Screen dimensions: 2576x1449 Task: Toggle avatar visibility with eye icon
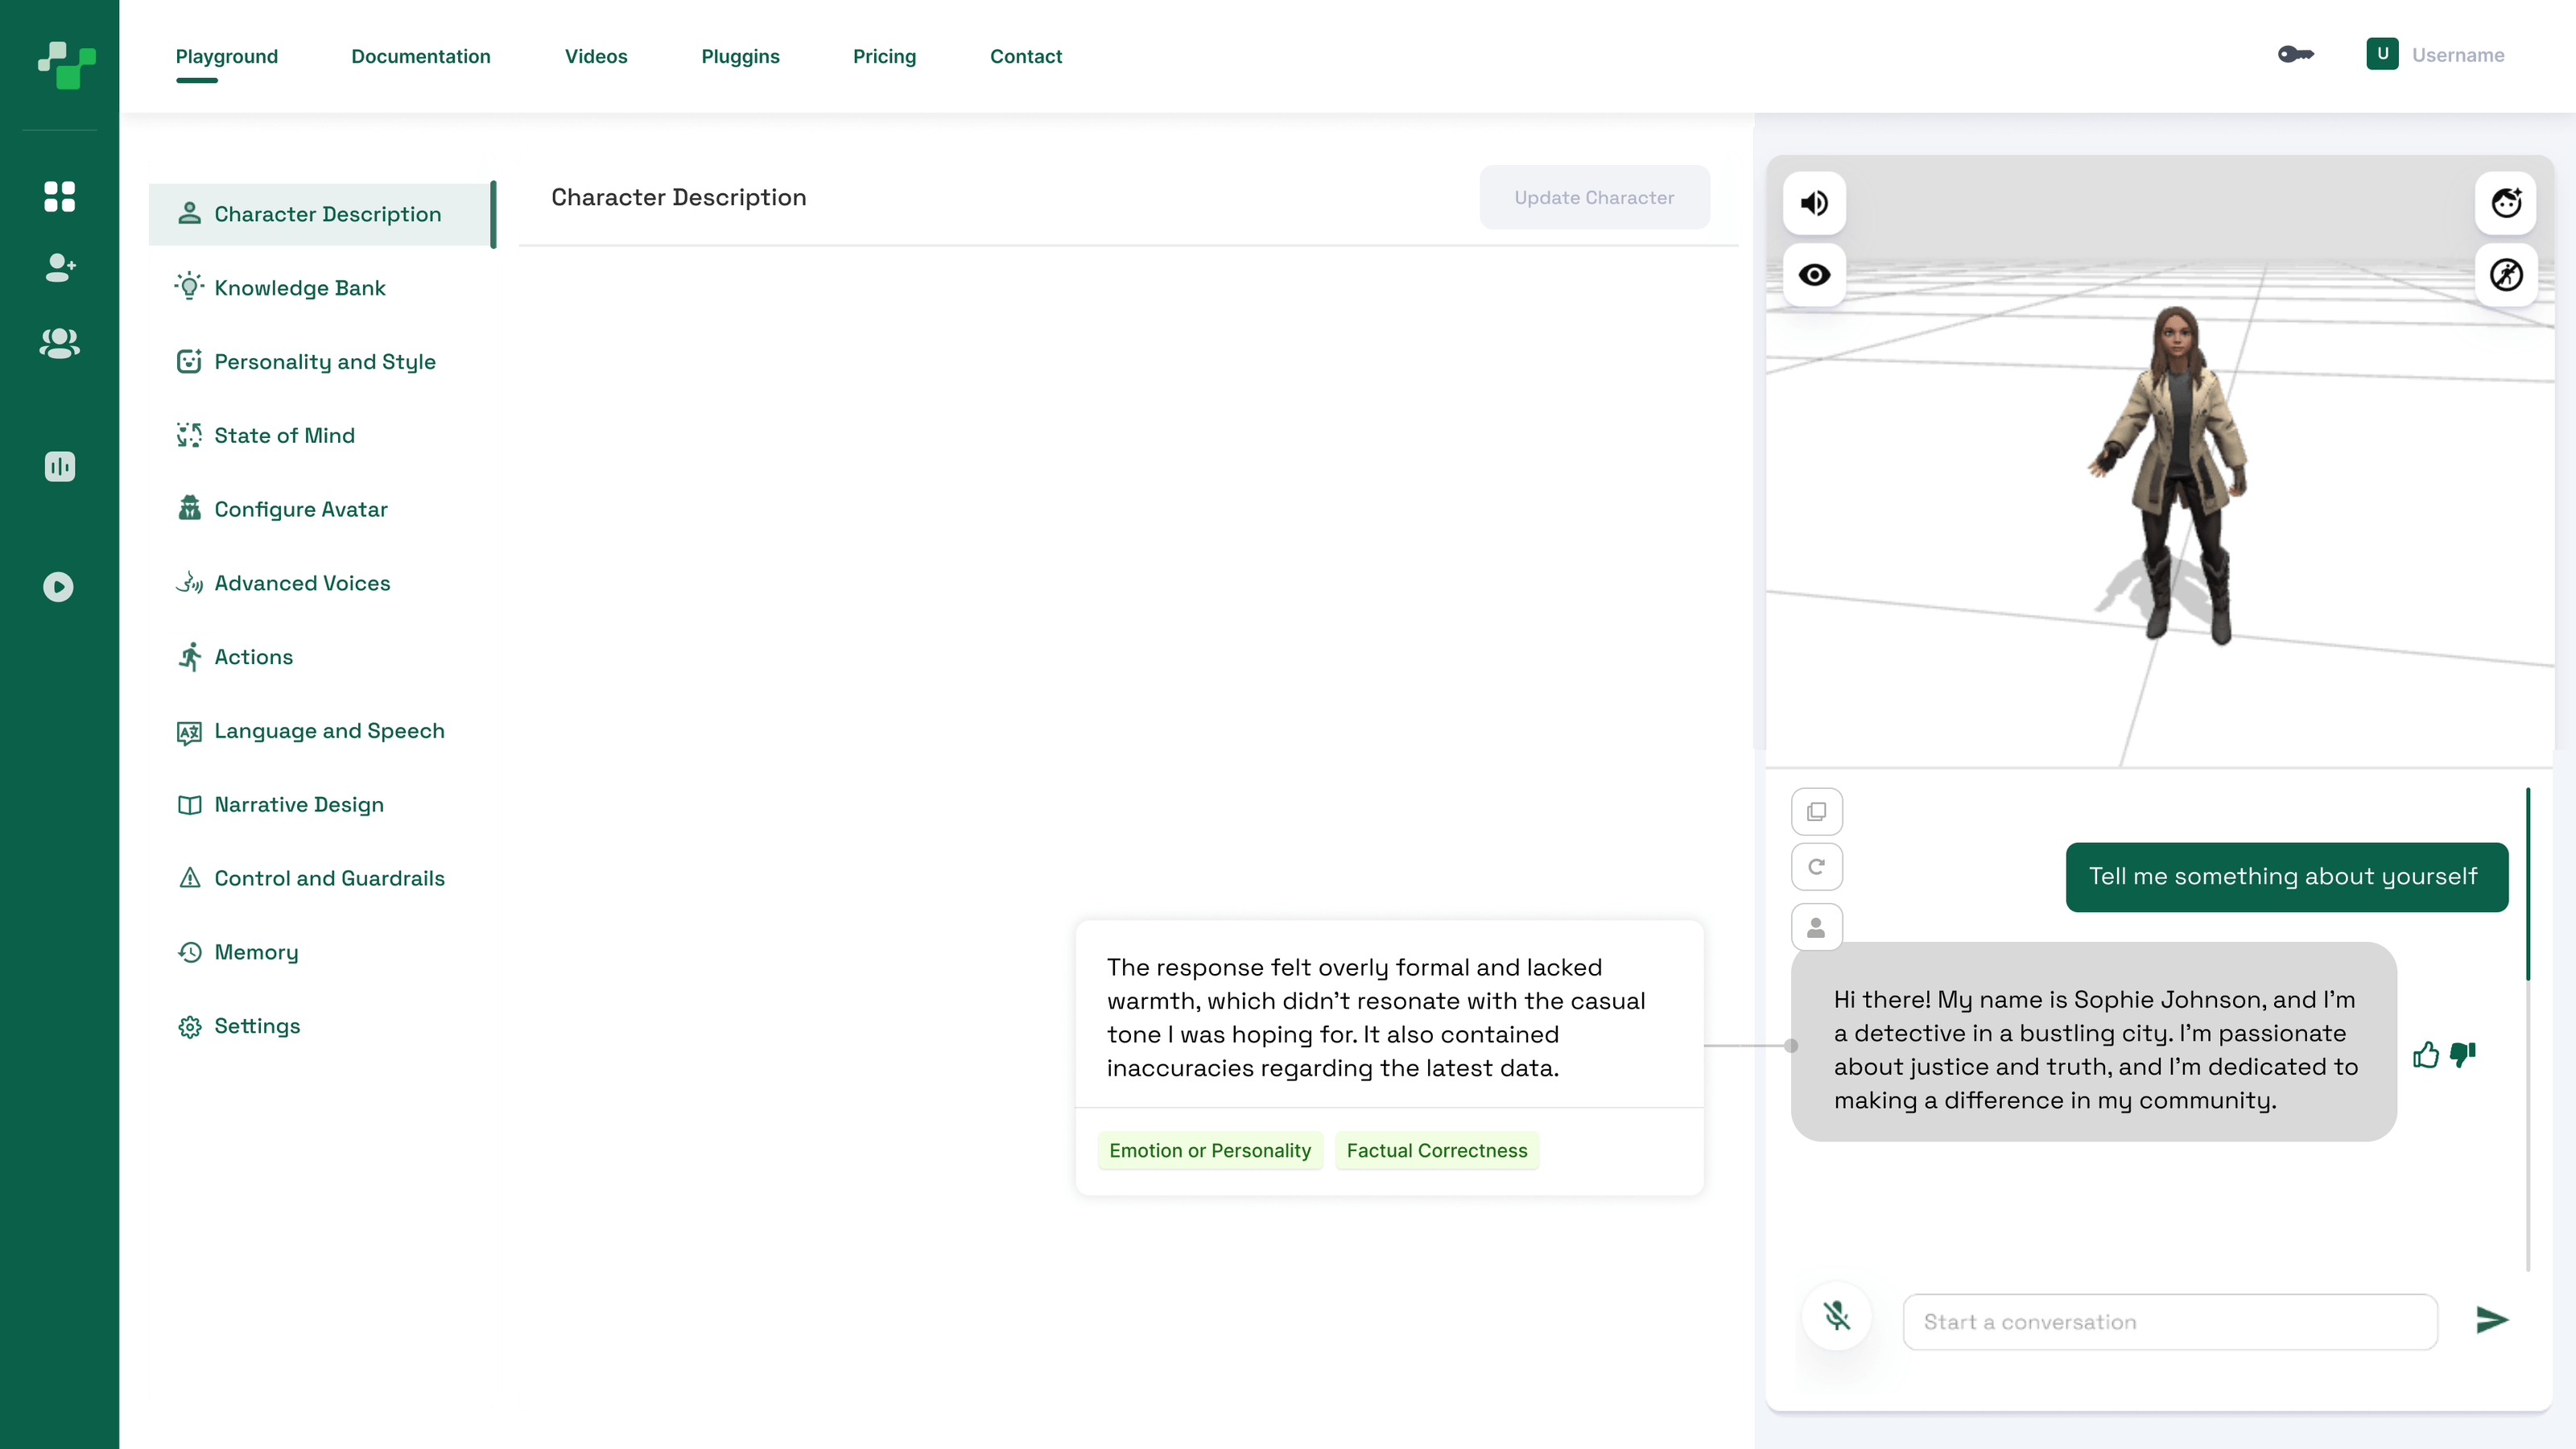(x=1814, y=274)
